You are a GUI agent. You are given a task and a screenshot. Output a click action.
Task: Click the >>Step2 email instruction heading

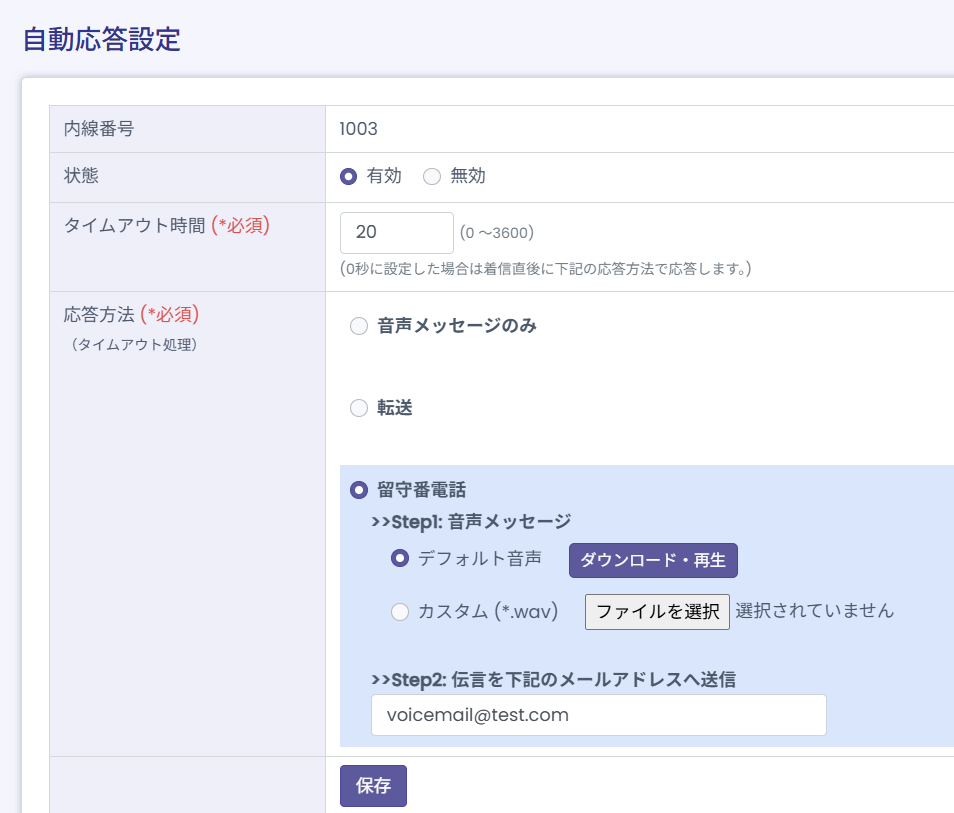553,679
